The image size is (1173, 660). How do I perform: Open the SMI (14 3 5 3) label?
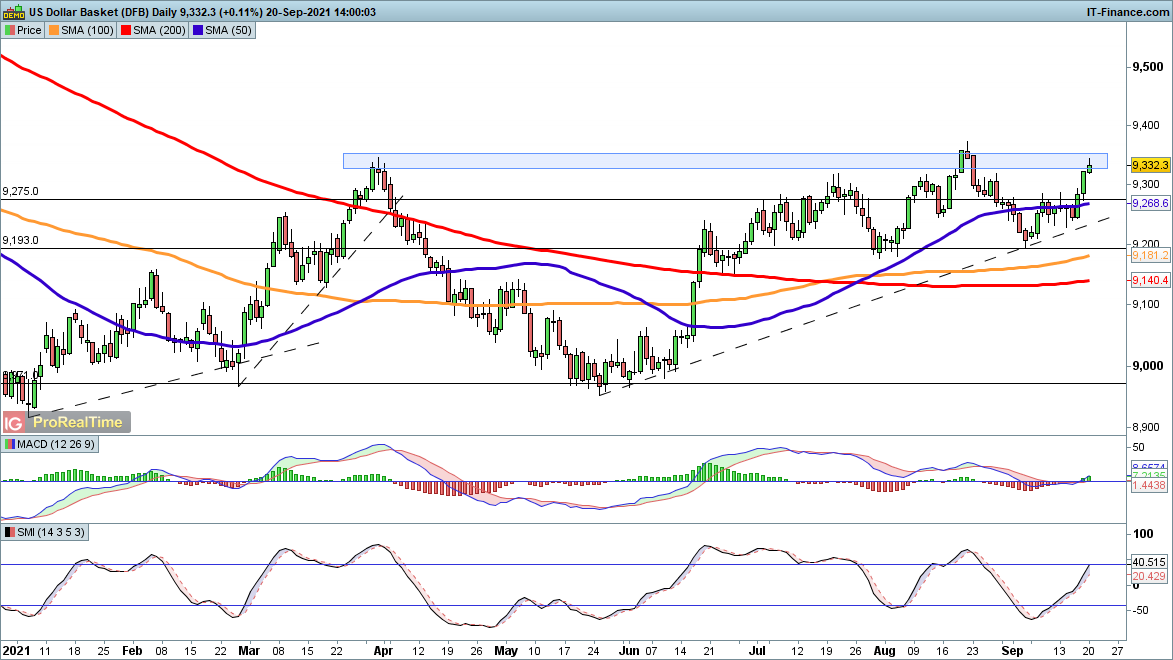click(44, 533)
